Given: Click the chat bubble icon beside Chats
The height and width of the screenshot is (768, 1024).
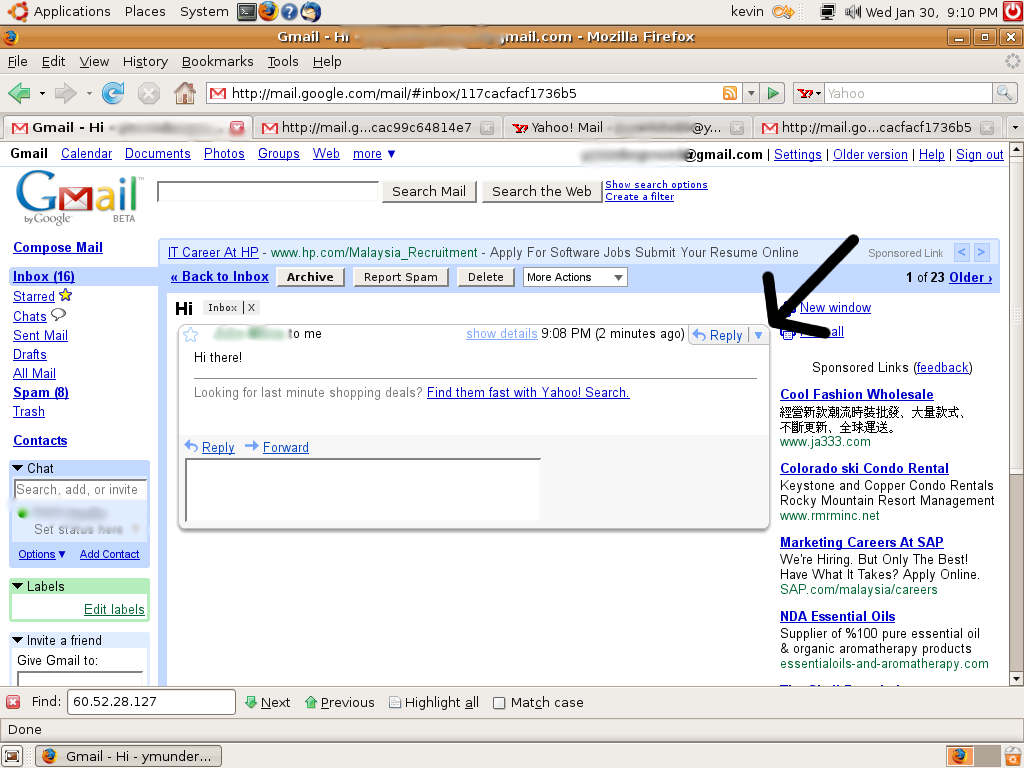Looking at the screenshot, I should pyautogui.click(x=58, y=315).
